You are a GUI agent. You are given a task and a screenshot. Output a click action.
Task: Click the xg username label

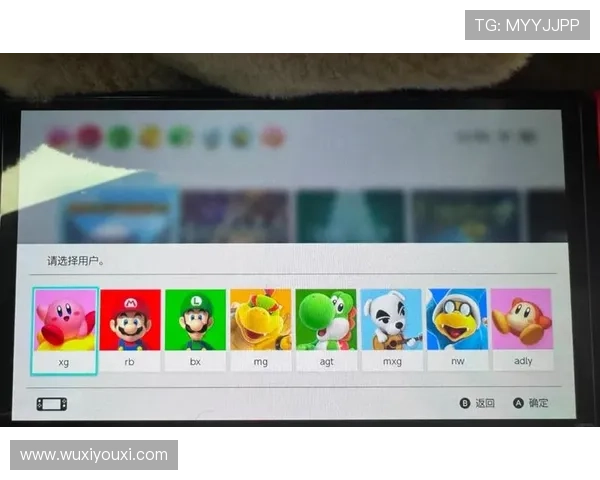[65, 361]
